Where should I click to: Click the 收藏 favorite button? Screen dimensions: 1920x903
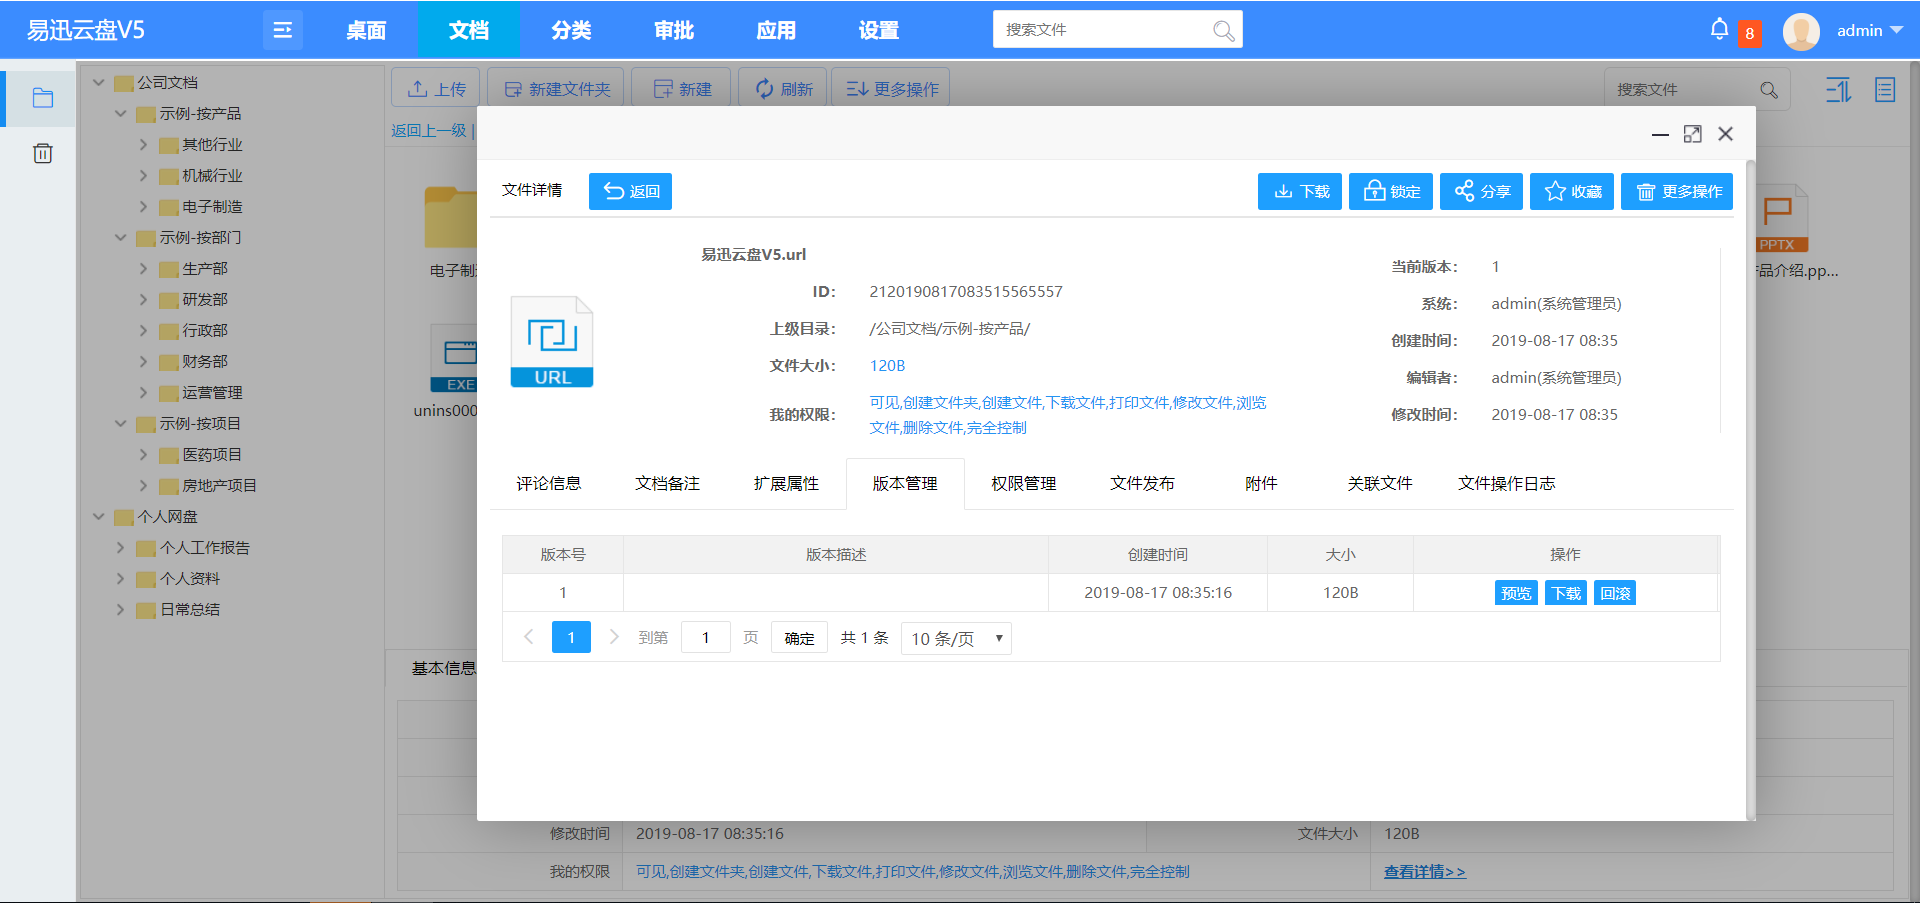click(1572, 191)
